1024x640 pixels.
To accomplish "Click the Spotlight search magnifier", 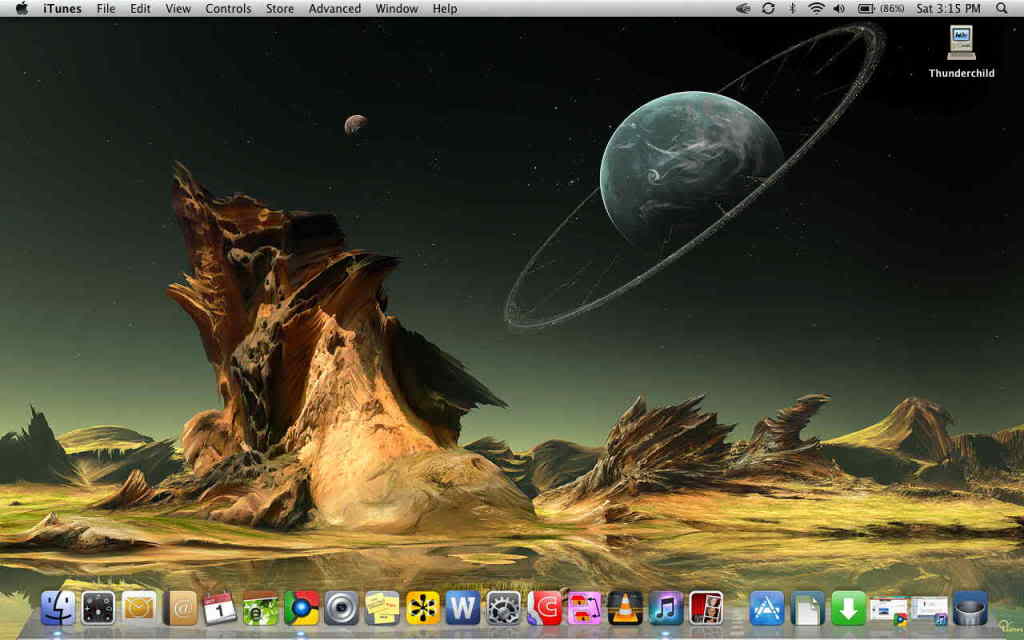I will point(1002,9).
